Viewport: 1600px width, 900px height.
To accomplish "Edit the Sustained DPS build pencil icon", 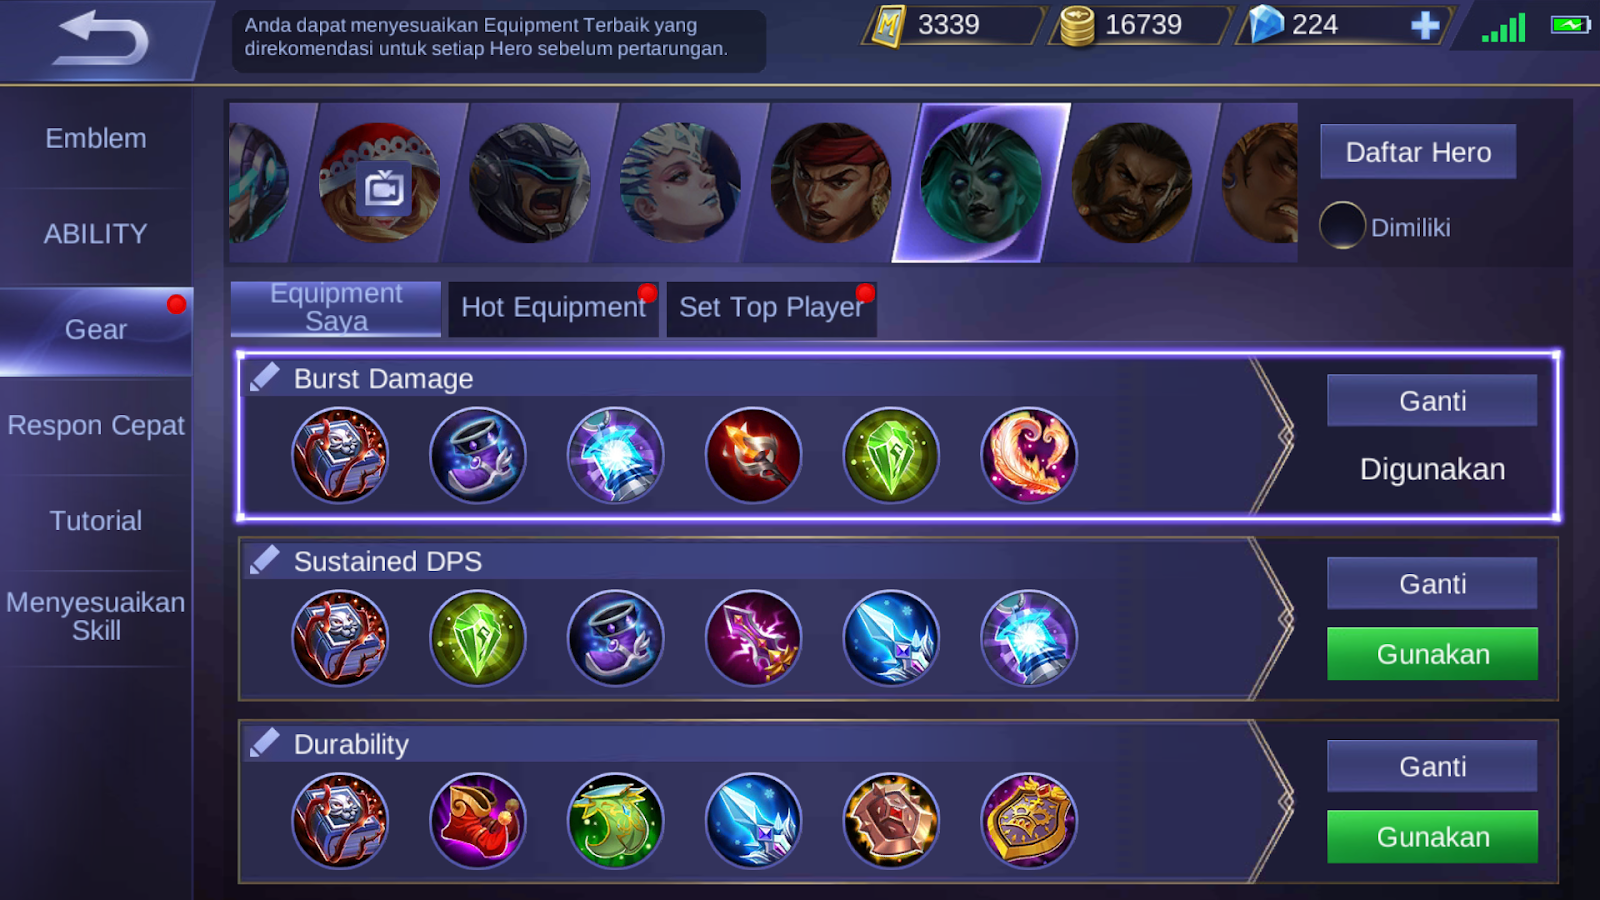I will [265, 560].
